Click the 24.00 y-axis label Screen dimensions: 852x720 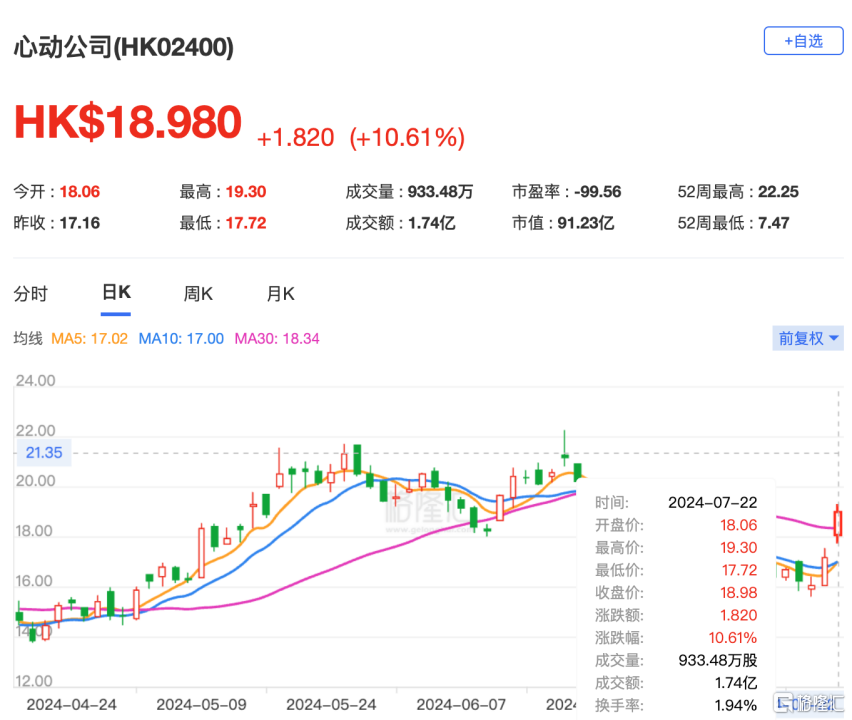click(35, 380)
